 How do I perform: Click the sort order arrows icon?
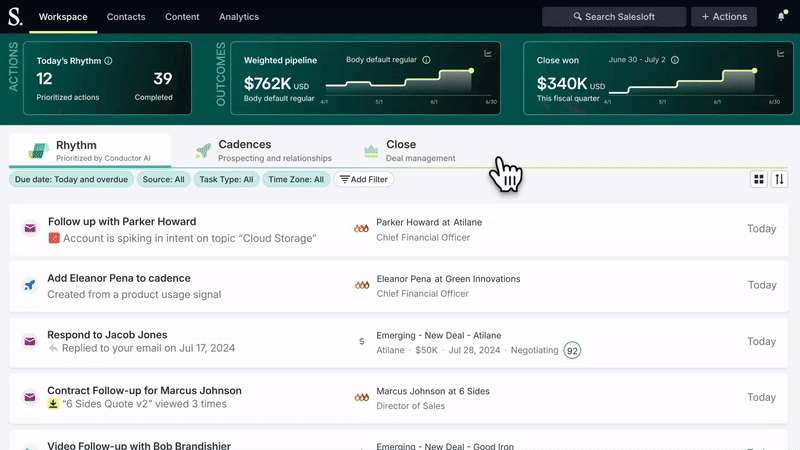click(779, 179)
